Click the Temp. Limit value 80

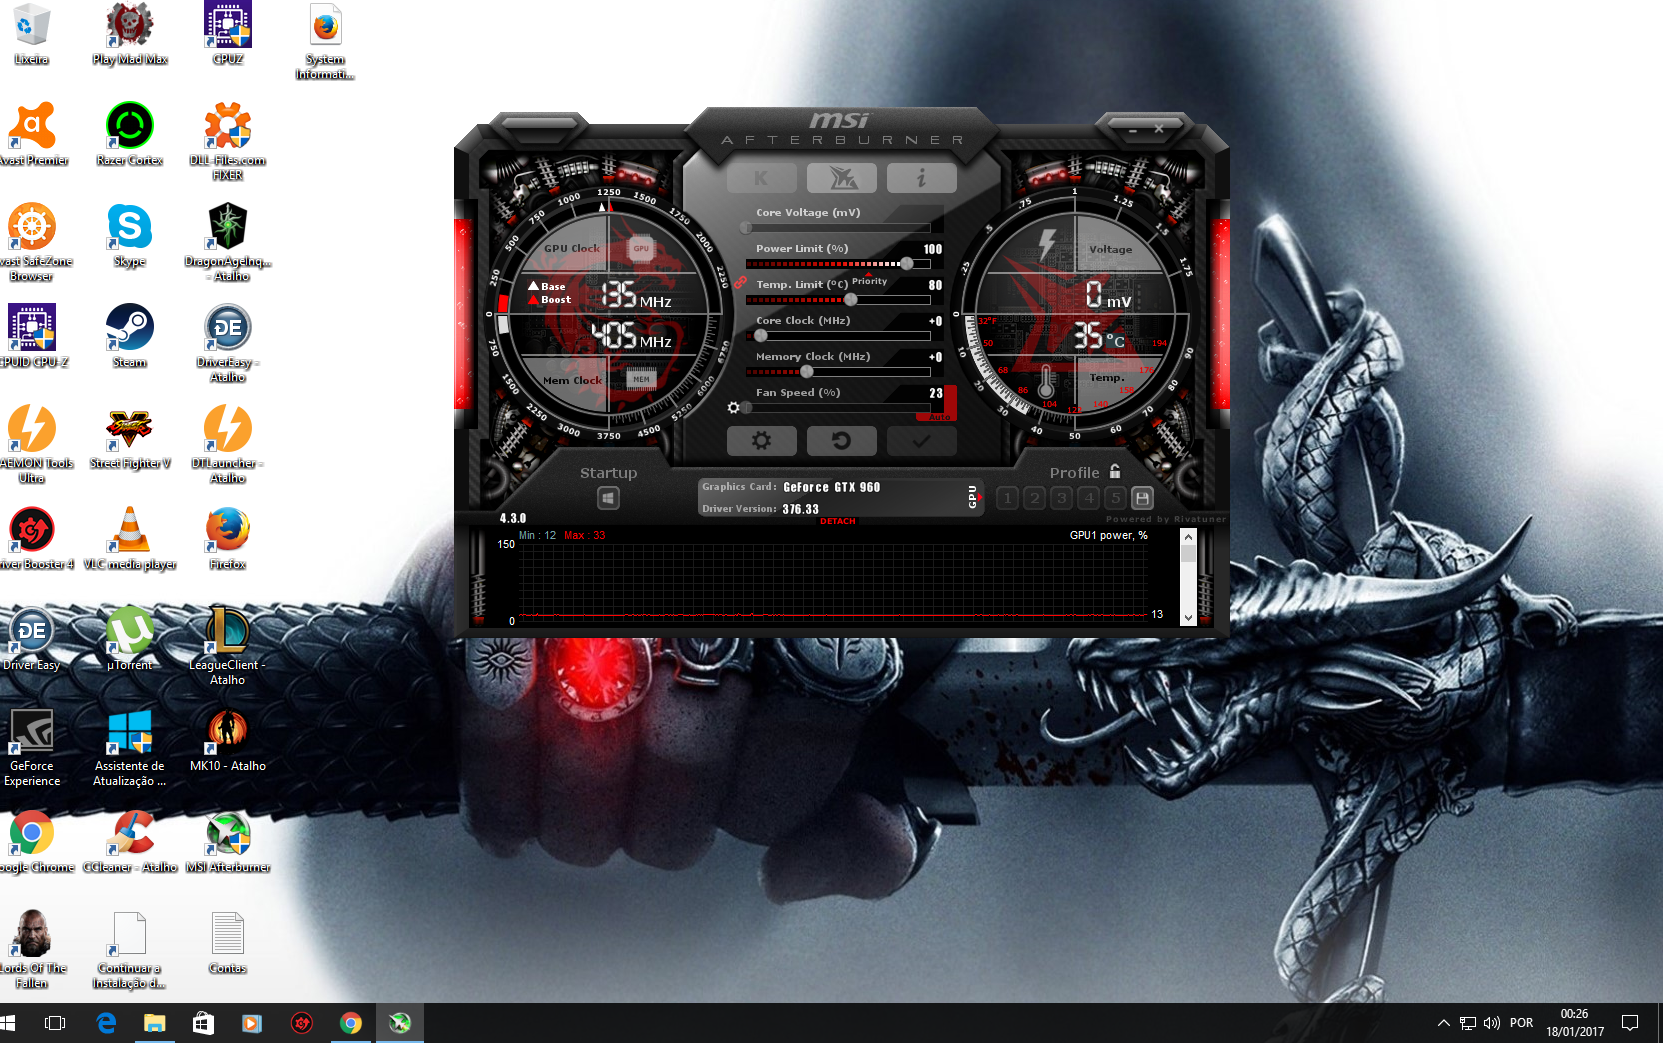coord(935,285)
